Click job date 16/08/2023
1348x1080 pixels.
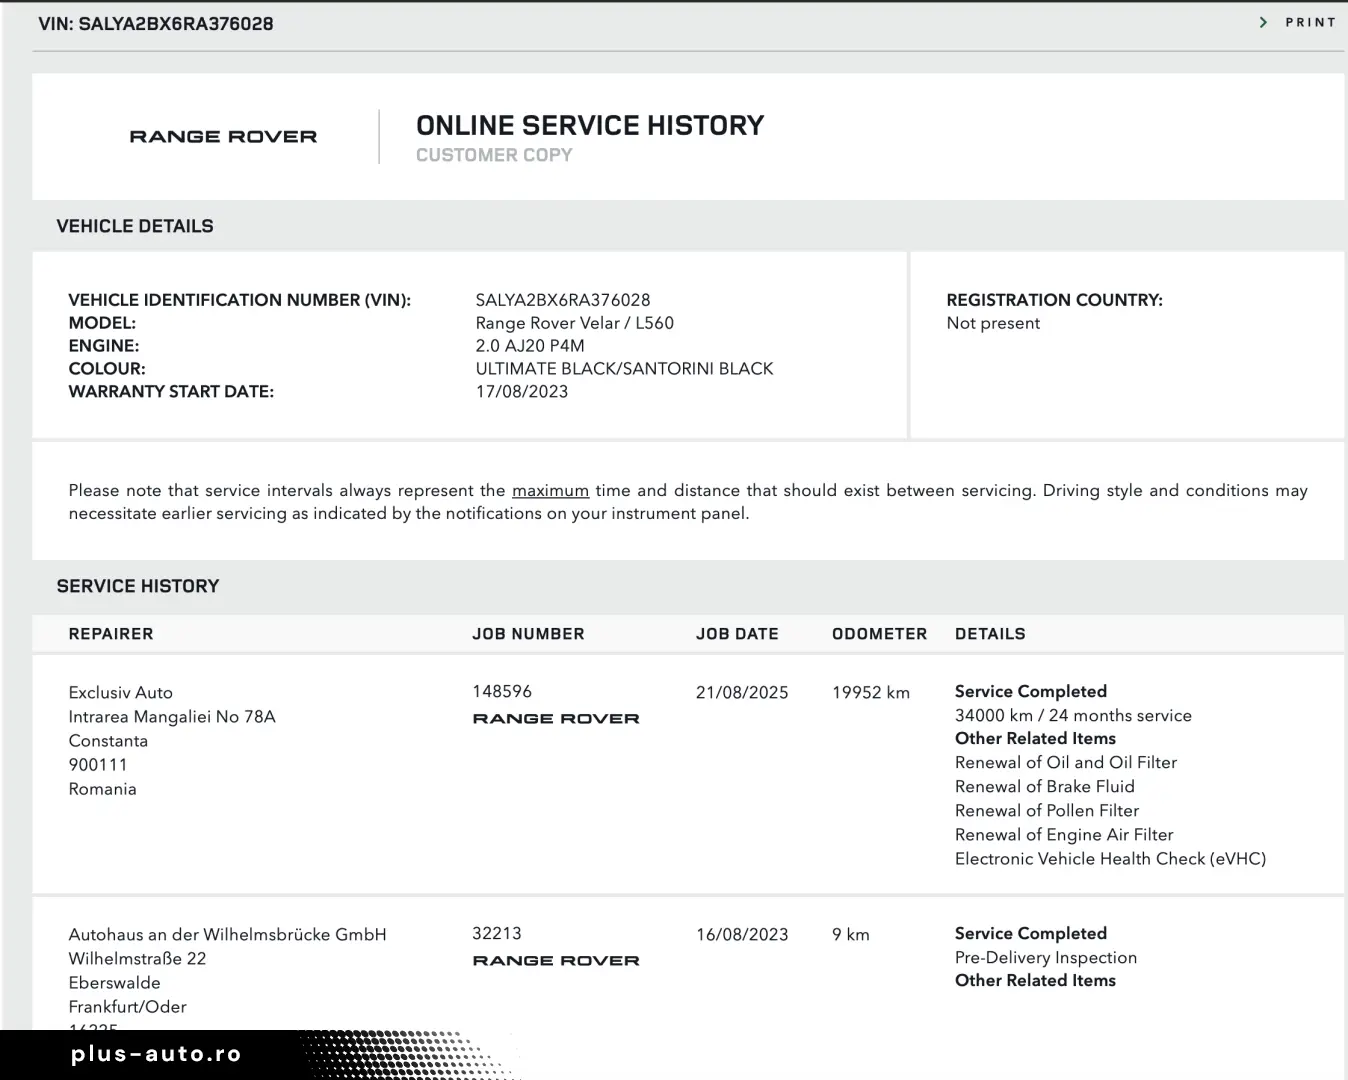pyautogui.click(x=742, y=935)
